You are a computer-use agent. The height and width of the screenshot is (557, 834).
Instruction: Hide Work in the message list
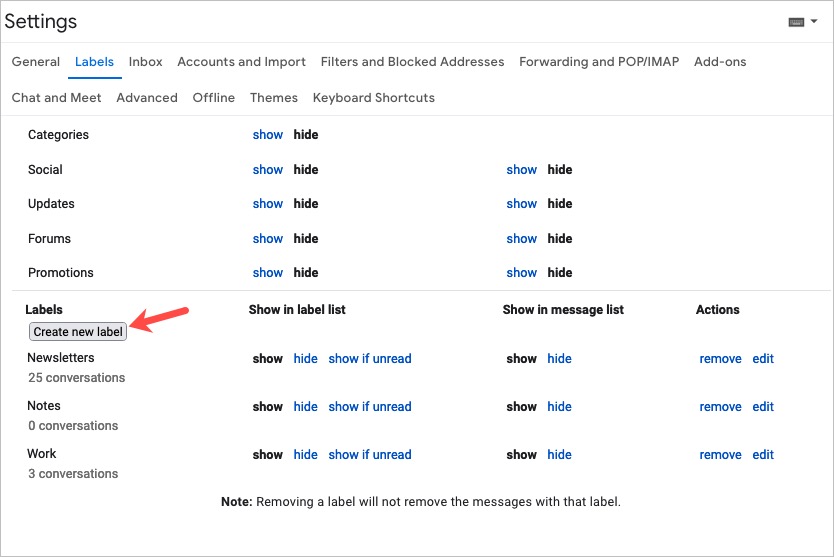[560, 455]
